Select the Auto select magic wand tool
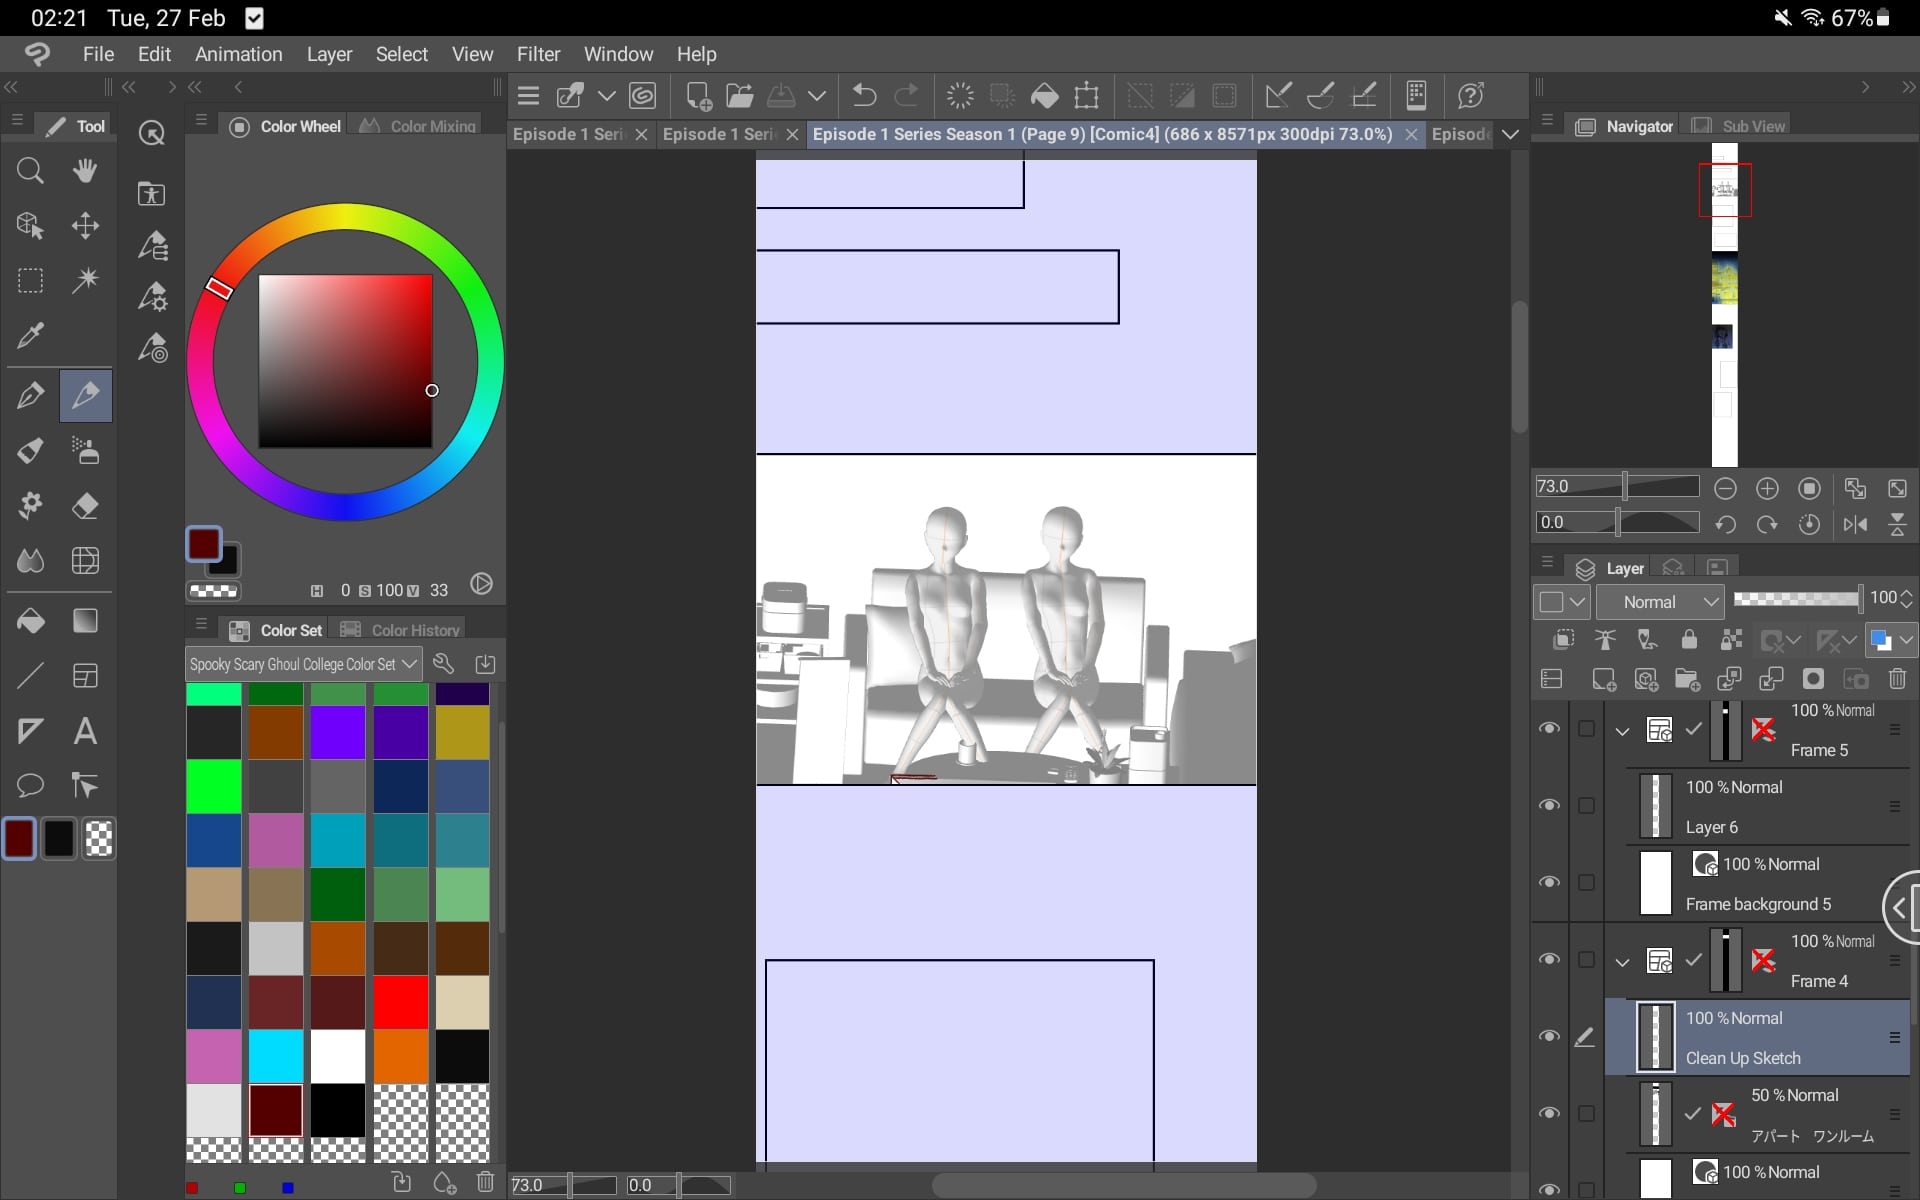Image resolution: width=1920 pixels, height=1200 pixels. click(85, 280)
